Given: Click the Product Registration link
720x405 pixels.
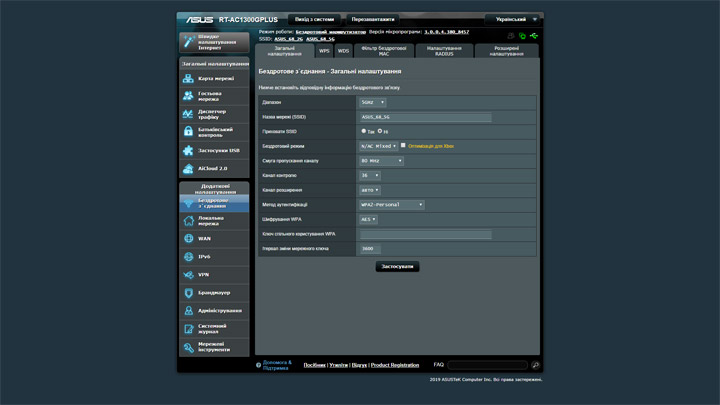Looking at the screenshot, I should point(395,365).
